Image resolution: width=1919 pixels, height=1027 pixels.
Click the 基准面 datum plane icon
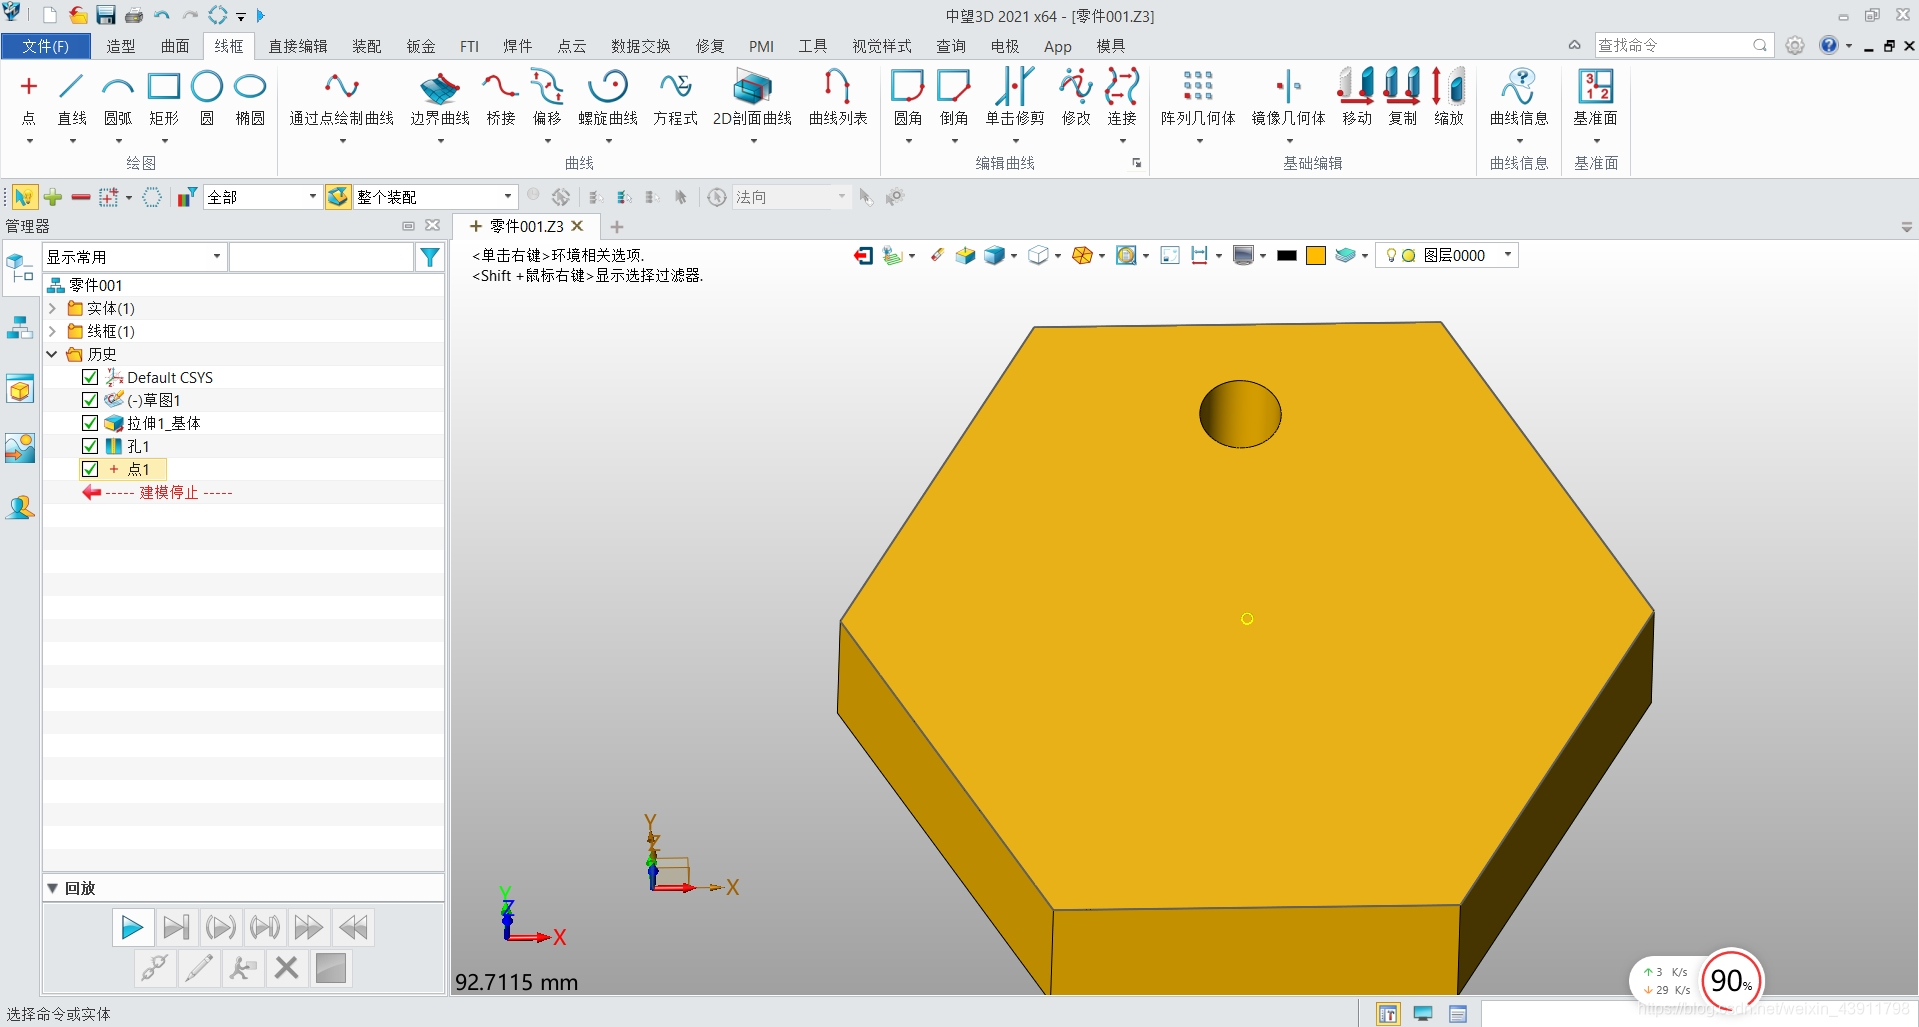[1595, 87]
